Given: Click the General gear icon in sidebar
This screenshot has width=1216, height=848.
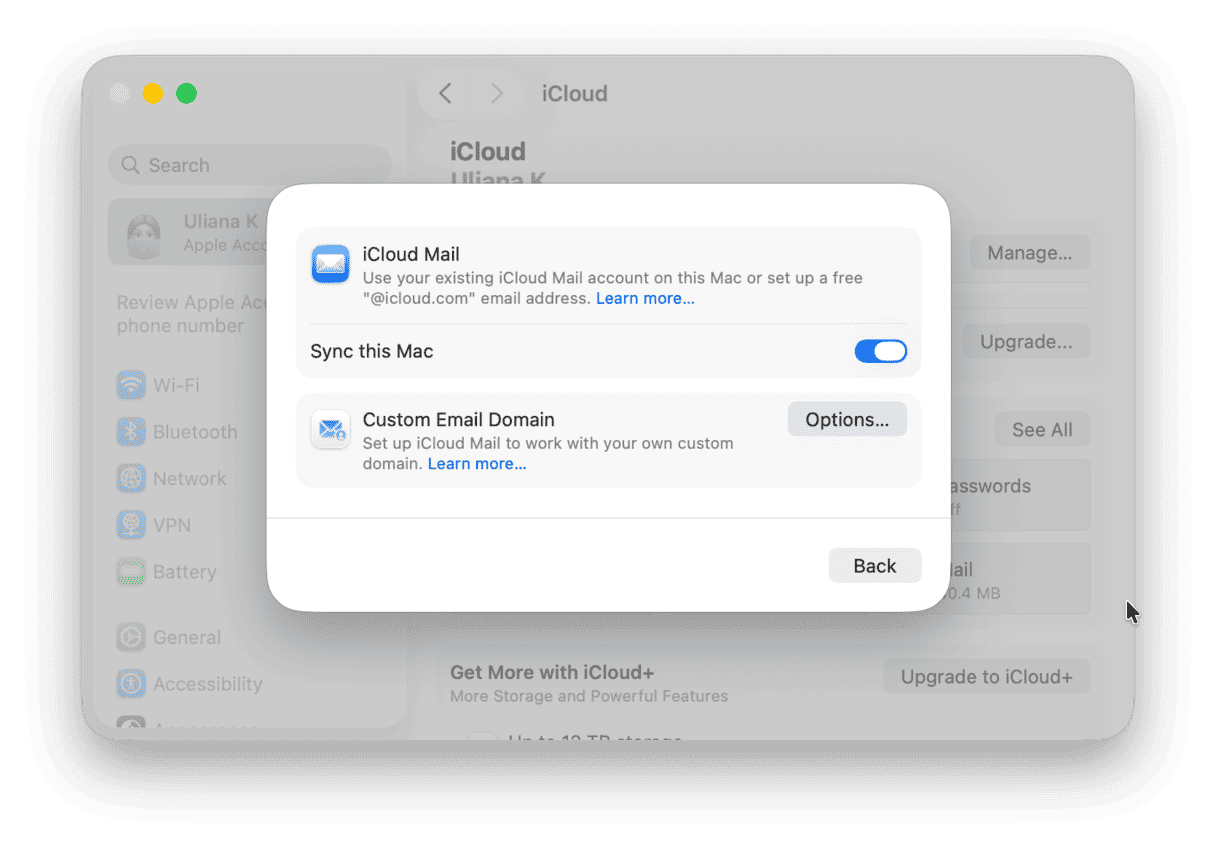Looking at the screenshot, I should (131, 637).
